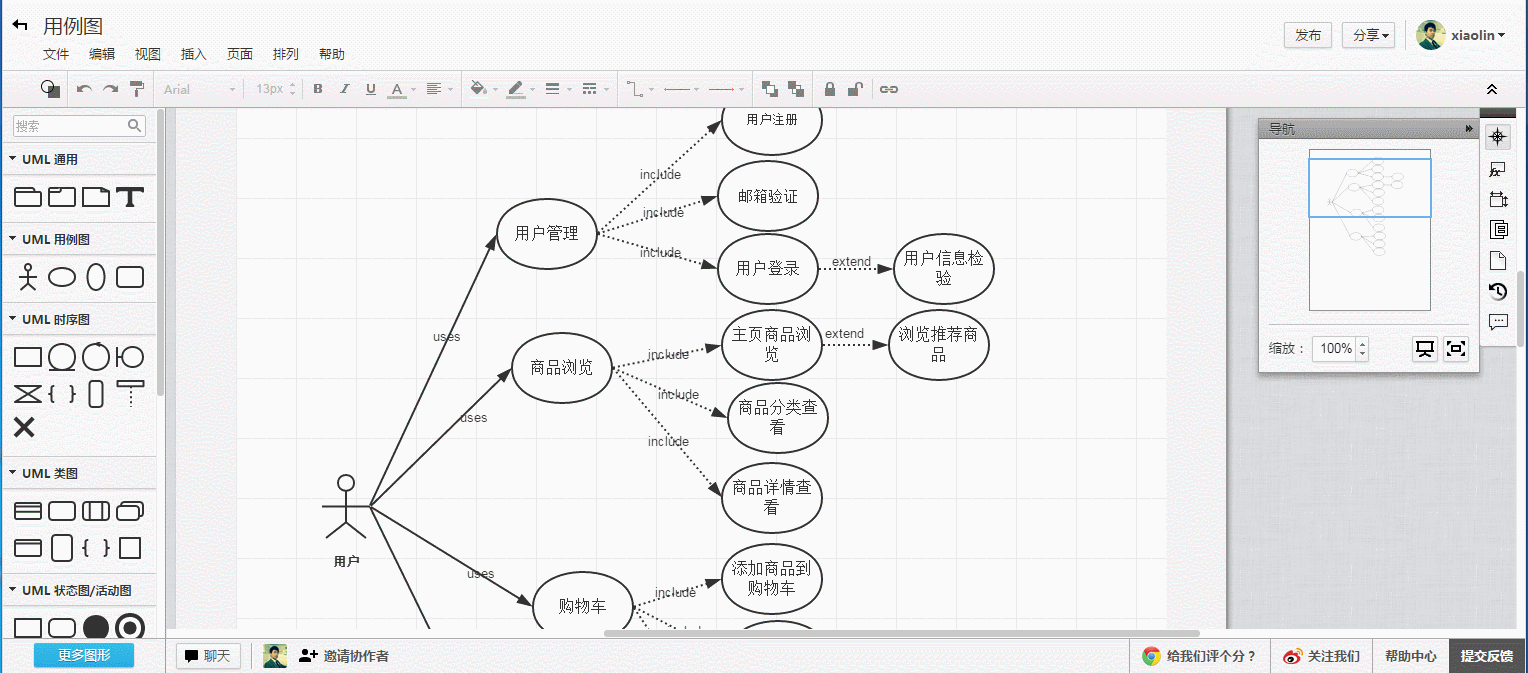Click the 更多图形 button

[83, 655]
